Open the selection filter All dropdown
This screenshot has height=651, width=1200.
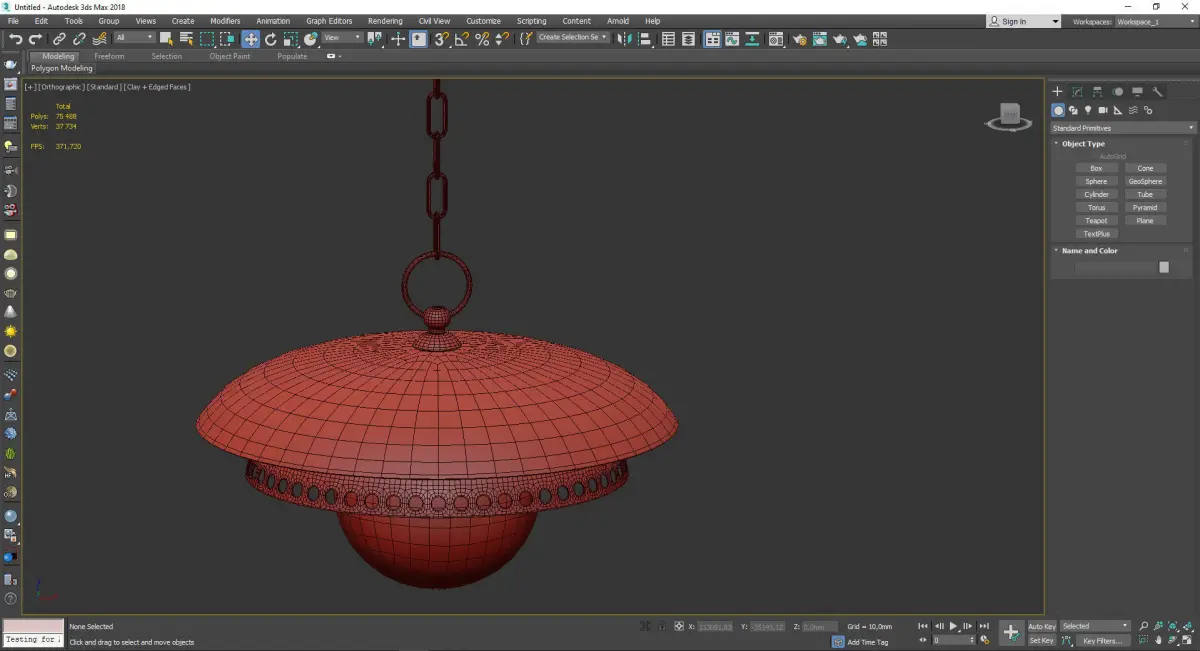click(134, 38)
